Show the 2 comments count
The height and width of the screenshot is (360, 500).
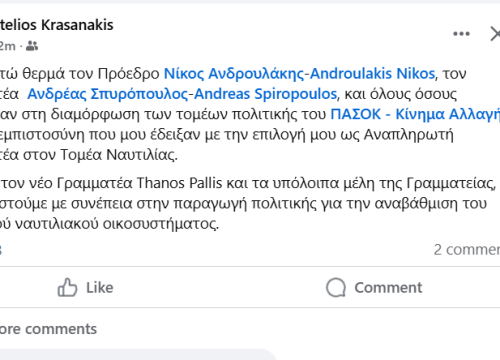(467, 250)
